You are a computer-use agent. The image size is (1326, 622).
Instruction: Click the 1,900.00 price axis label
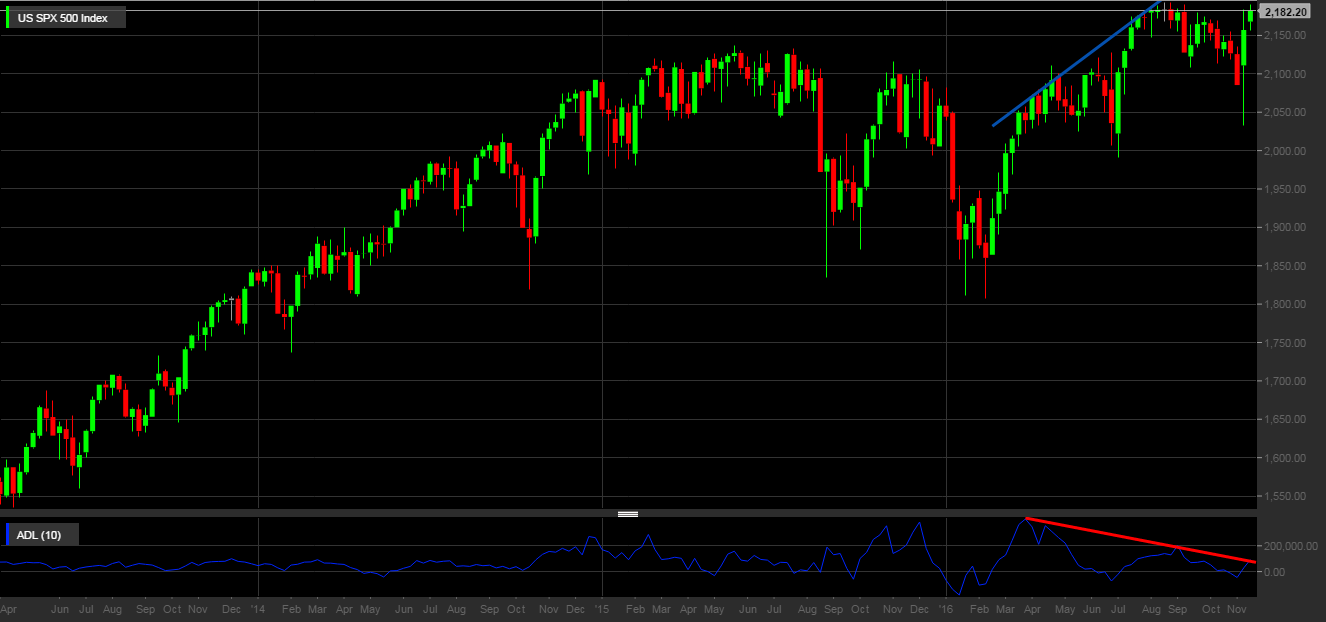1285,228
